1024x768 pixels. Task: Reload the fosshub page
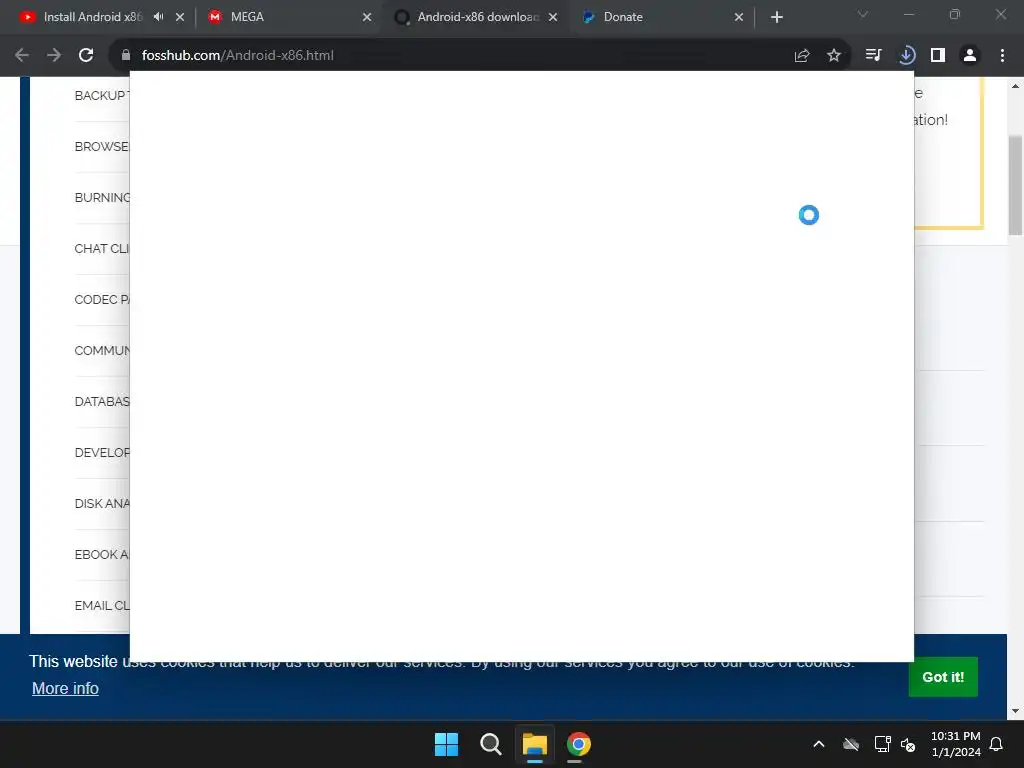click(86, 56)
